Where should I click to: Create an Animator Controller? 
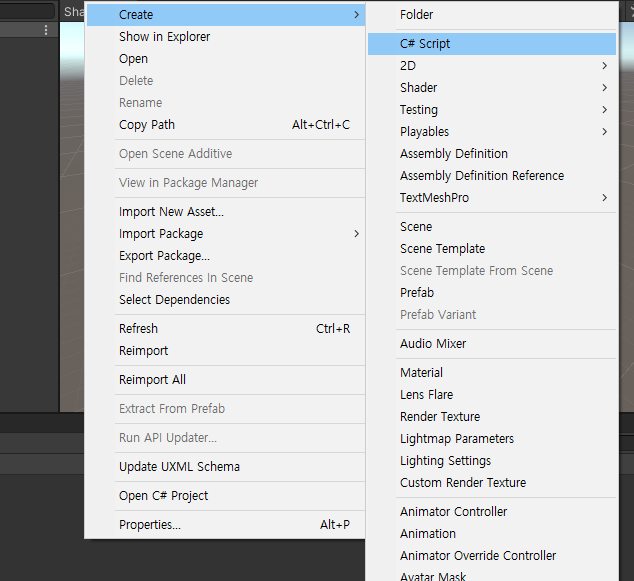click(492, 511)
